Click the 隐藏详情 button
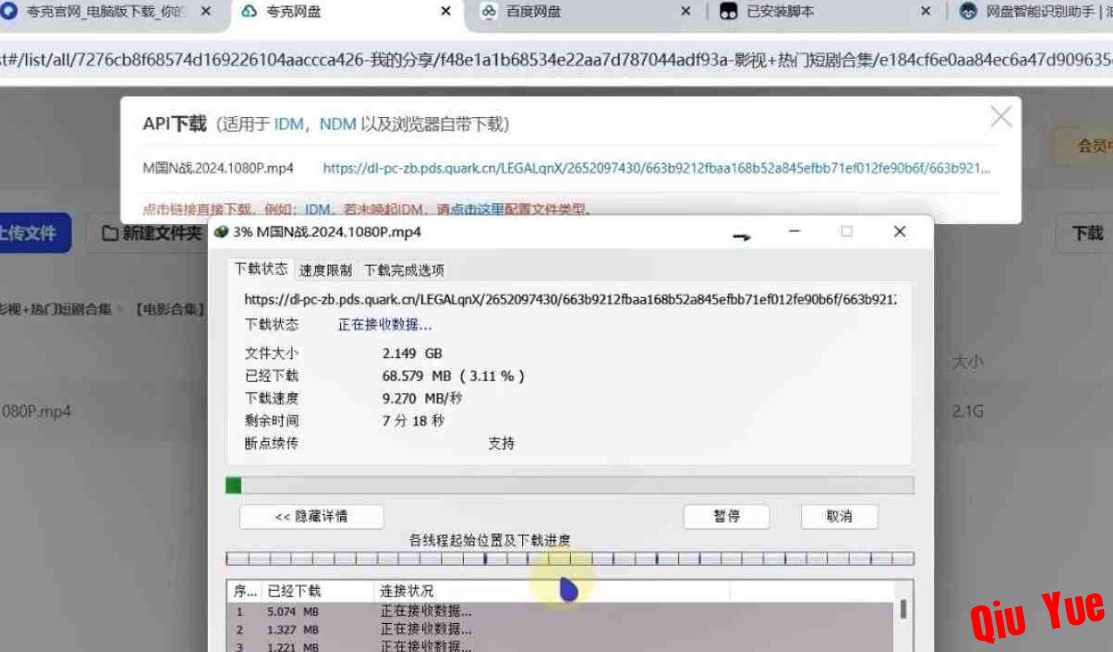 click(x=312, y=516)
